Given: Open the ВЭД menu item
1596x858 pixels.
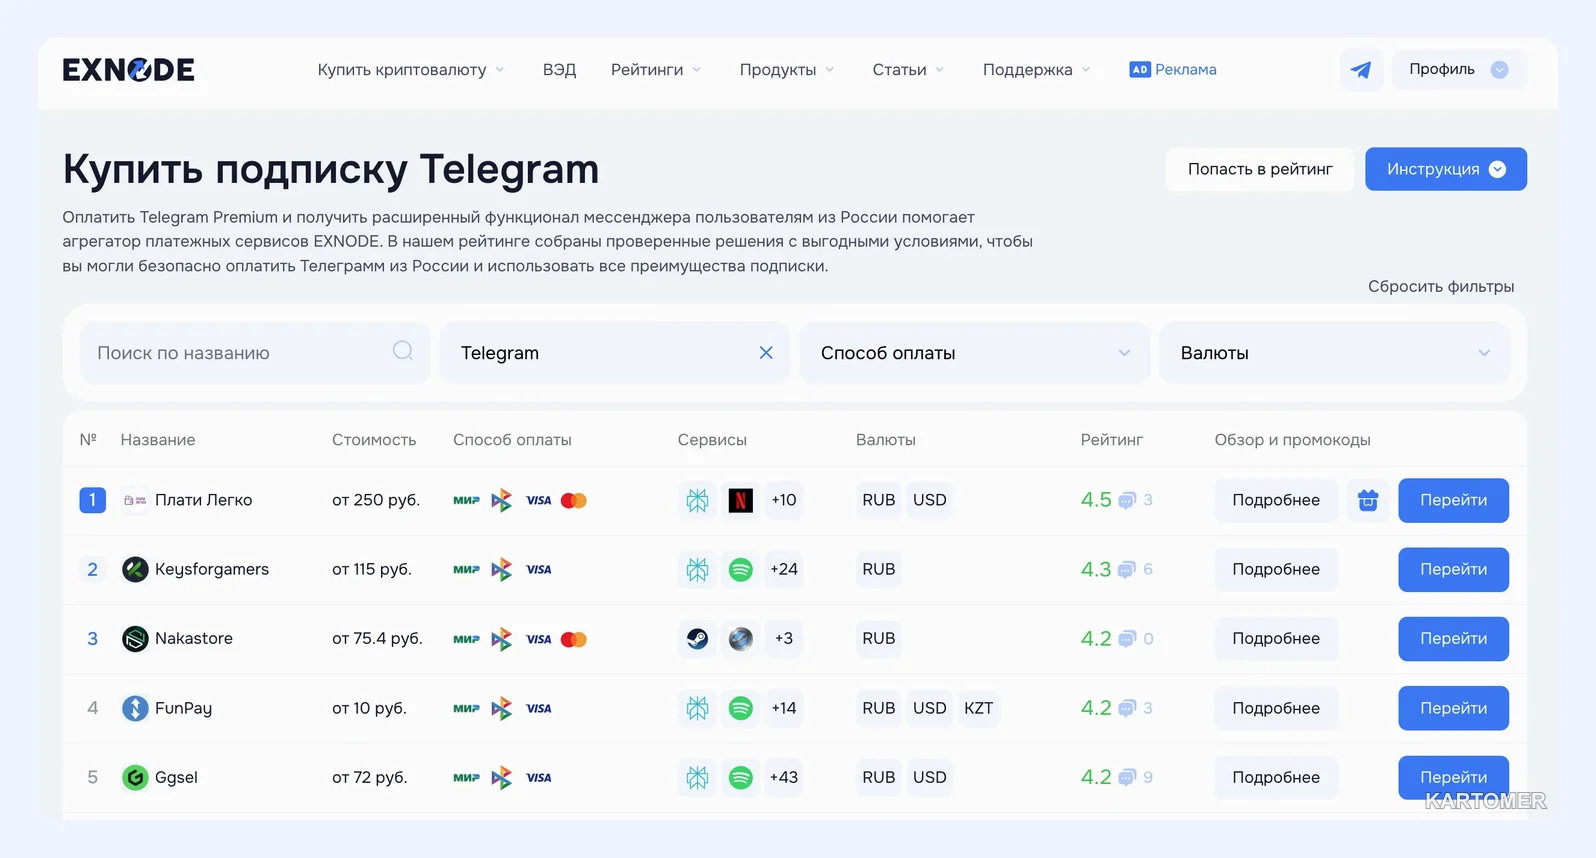Looking at the screenshot, I should [x=559, y=70].
